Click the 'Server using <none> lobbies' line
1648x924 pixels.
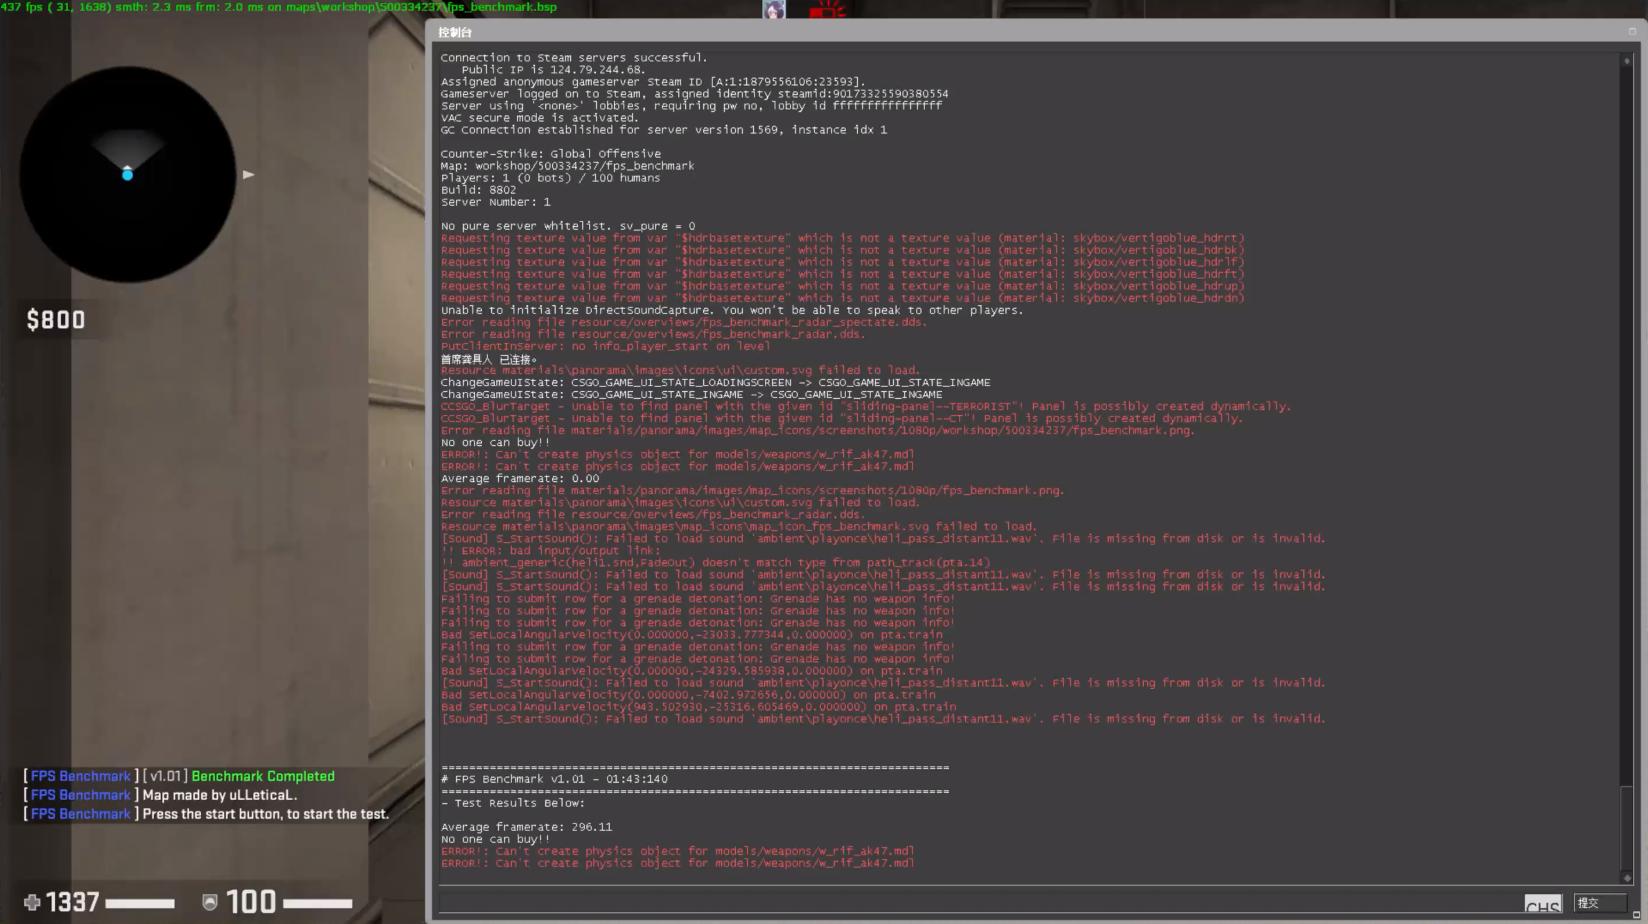click(x=691, y=106)
